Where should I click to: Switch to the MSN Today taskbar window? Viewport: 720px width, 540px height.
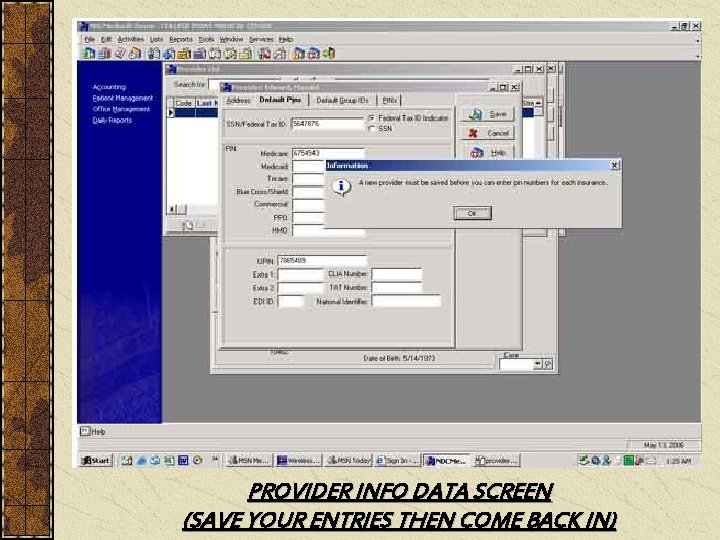point(349,460)
